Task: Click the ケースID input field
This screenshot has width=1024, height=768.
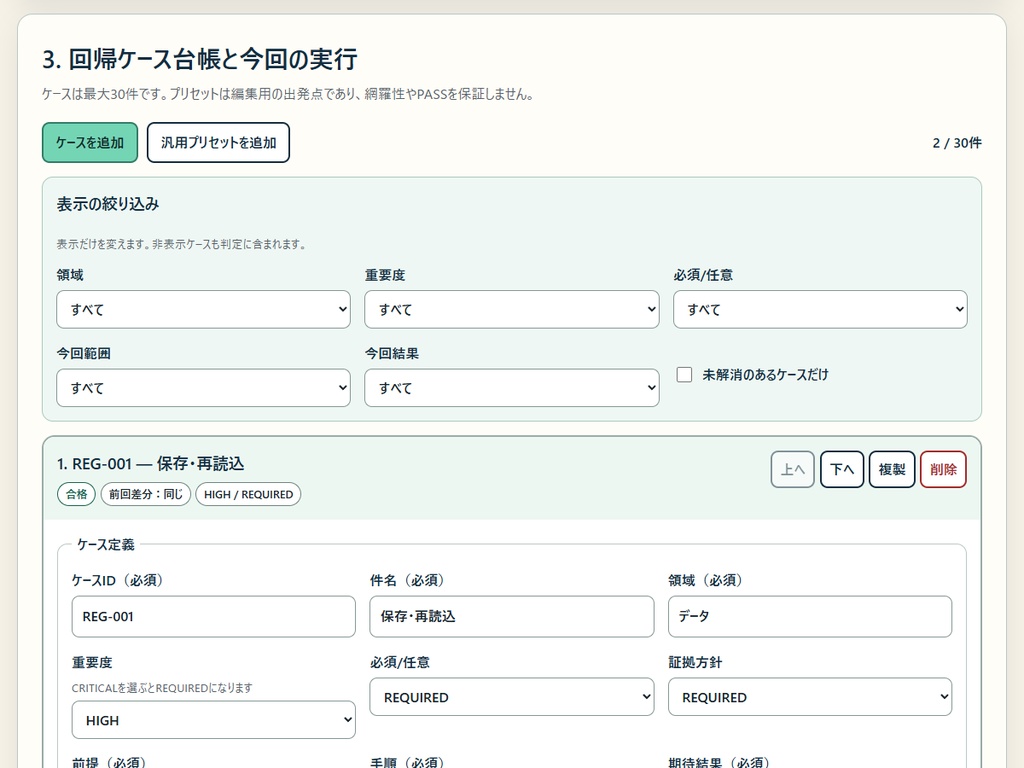Action: point(214,616)
